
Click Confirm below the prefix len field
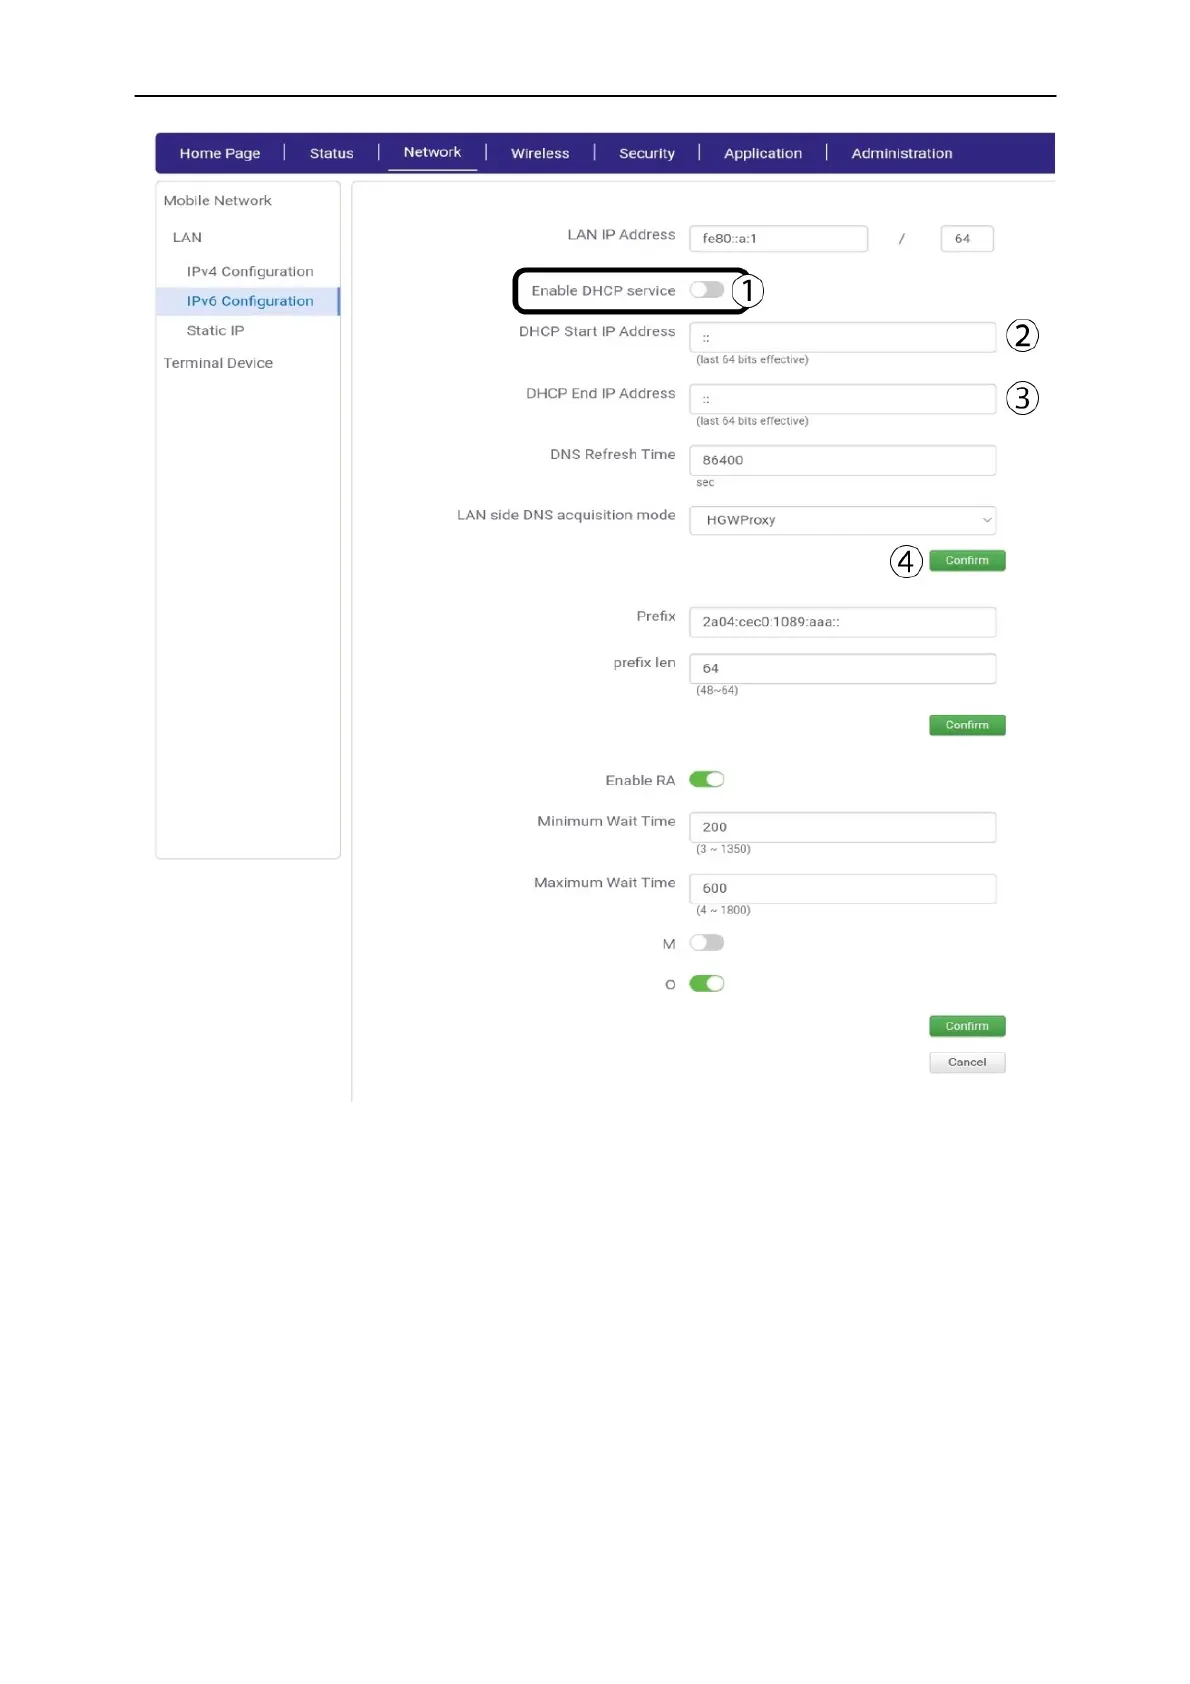coord(966,725)
